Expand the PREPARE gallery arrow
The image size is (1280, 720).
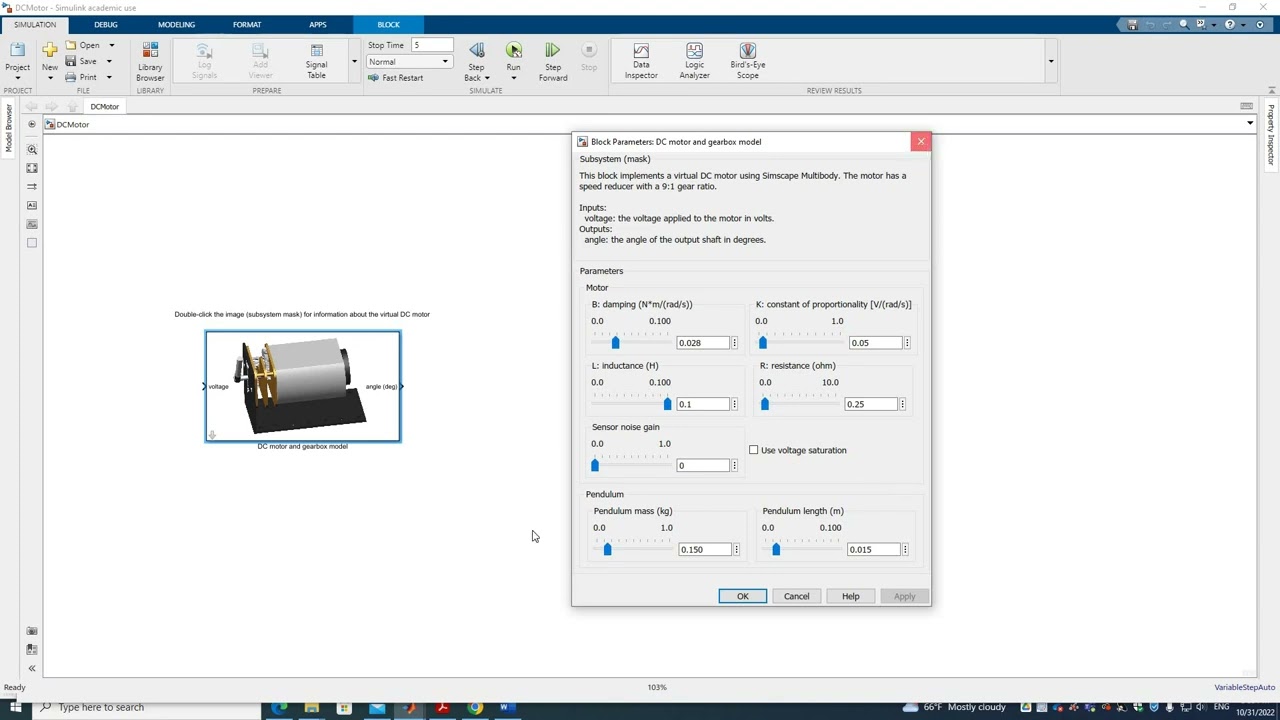click(x=353, y=62)
